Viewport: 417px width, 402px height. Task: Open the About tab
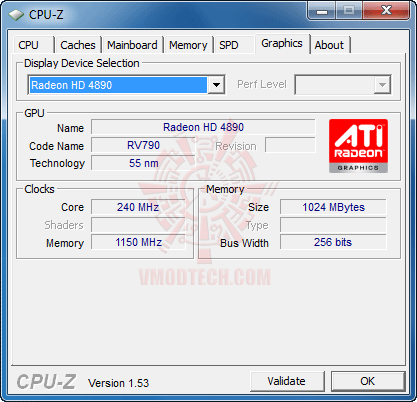click(x=330, y=45)
